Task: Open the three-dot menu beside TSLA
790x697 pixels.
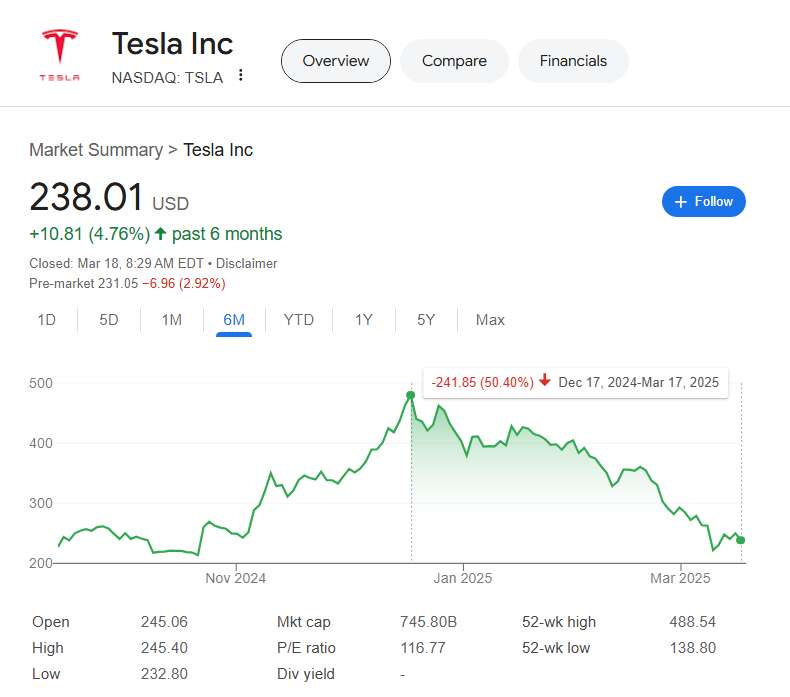Action: [240, 76]
